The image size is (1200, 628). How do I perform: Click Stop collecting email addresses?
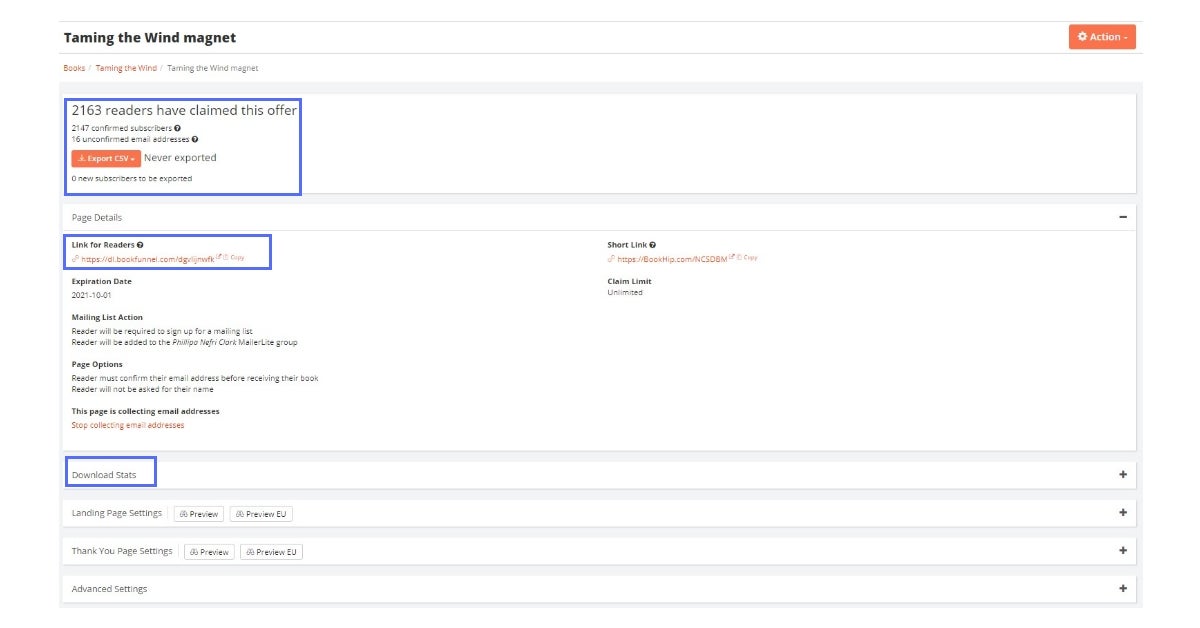coord(128,425)
